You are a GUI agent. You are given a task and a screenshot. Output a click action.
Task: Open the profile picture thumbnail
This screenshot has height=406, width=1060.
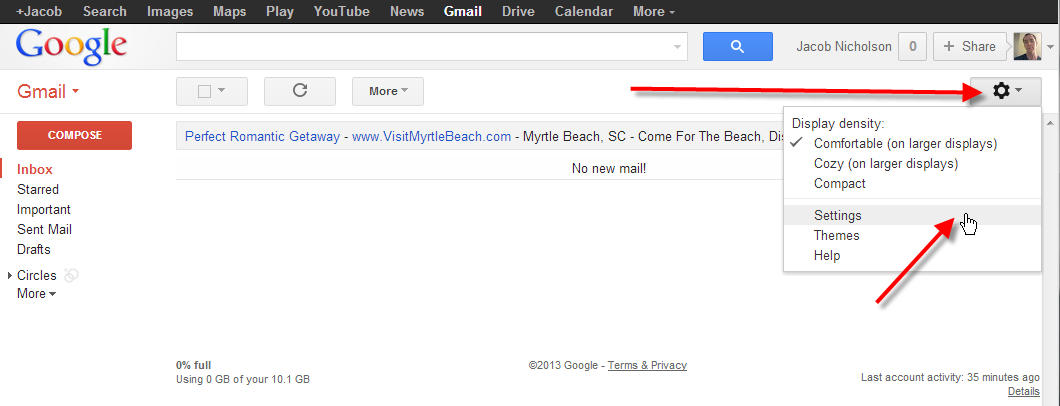tap(1027, 46)
